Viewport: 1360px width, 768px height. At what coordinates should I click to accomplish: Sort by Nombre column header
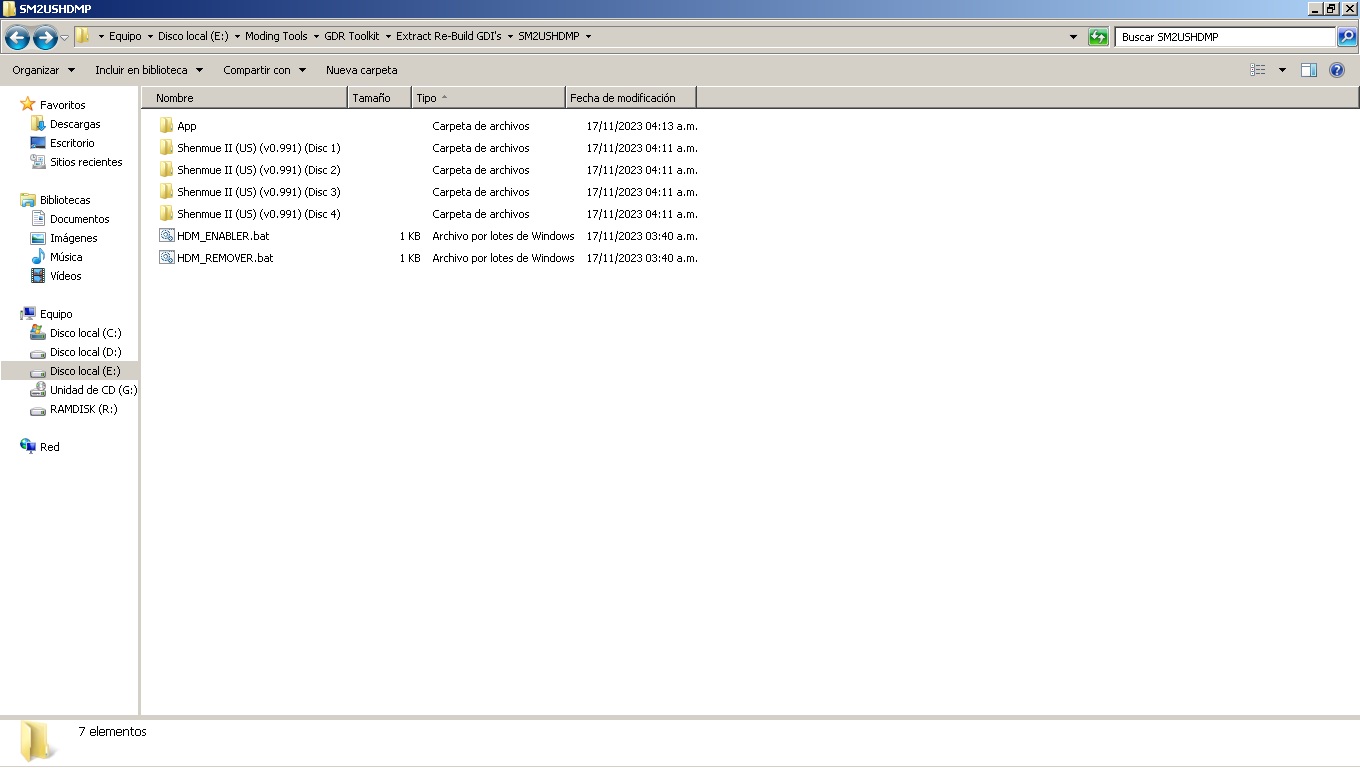coord(245,98)
